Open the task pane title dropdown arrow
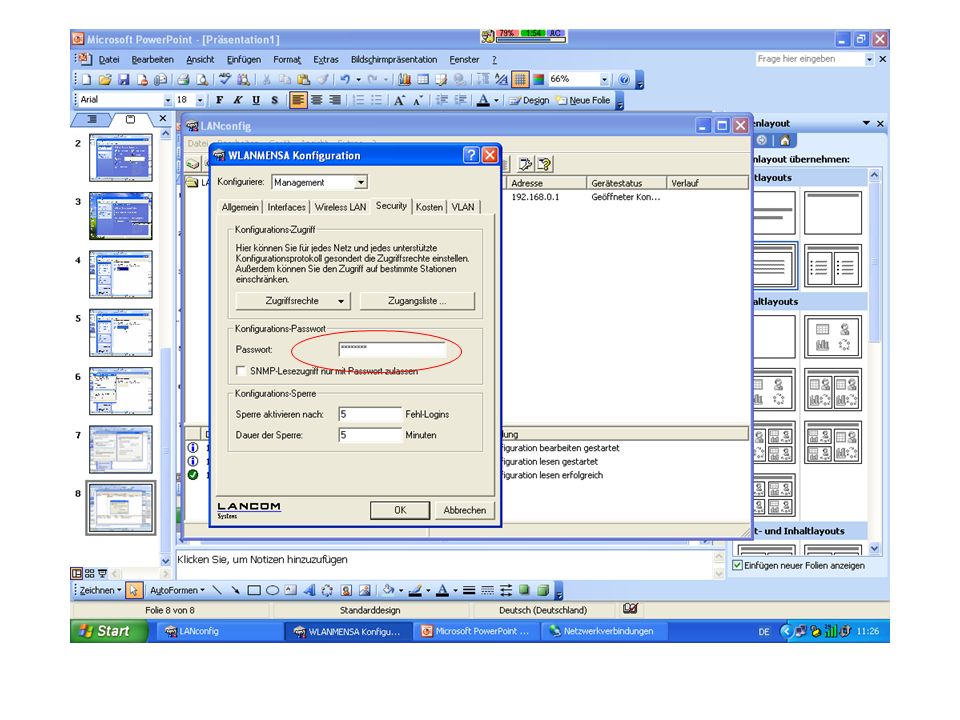 pos(866,123)
